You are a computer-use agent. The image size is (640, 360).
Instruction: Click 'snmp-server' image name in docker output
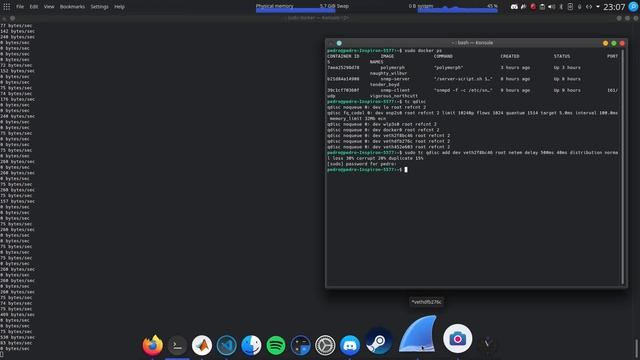pyautogui.click(x=395, y=79)
